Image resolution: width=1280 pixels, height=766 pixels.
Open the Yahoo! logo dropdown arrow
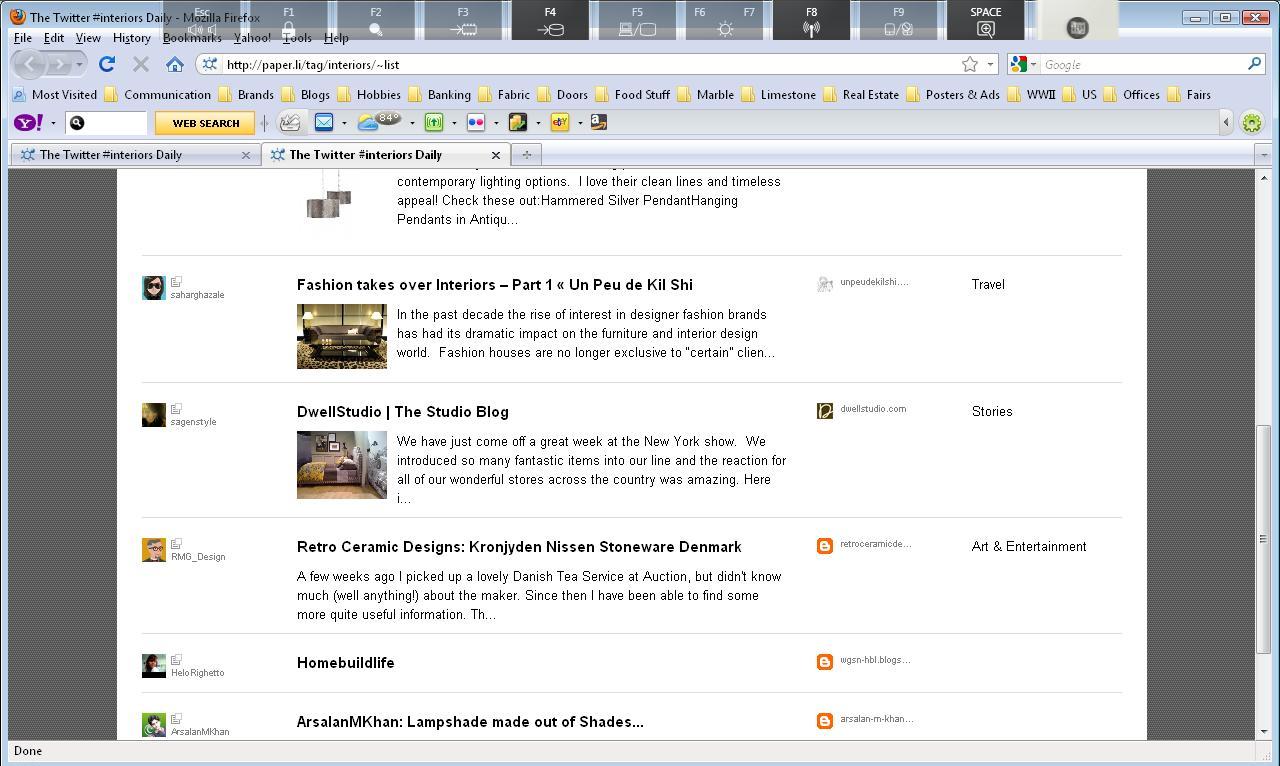[53, 123]
